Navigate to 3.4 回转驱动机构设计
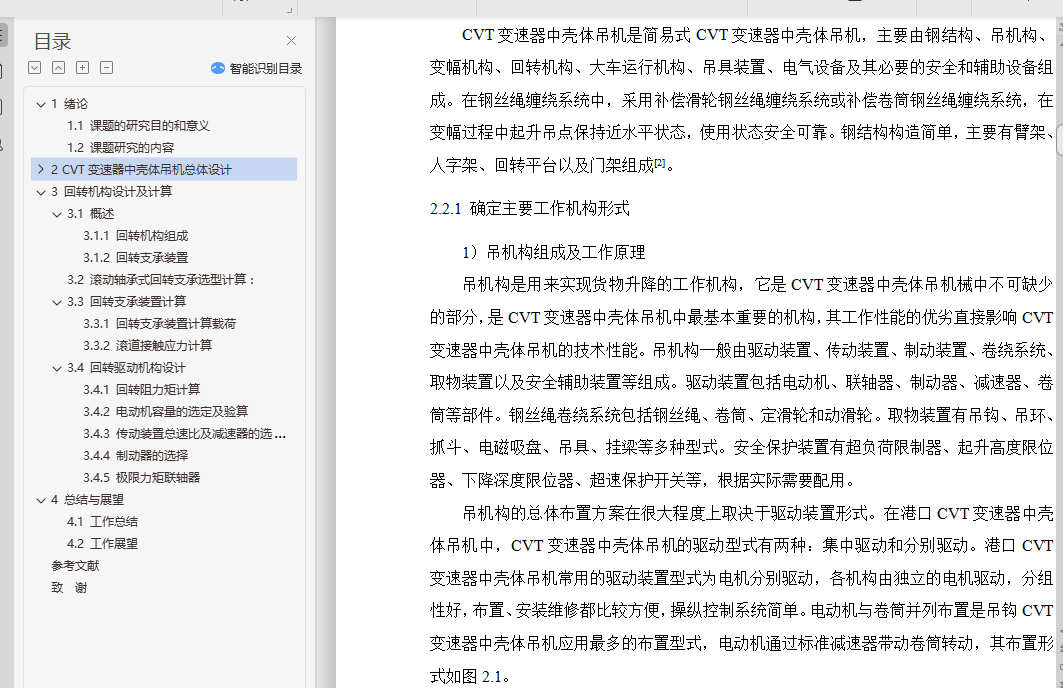 [126, 368]
